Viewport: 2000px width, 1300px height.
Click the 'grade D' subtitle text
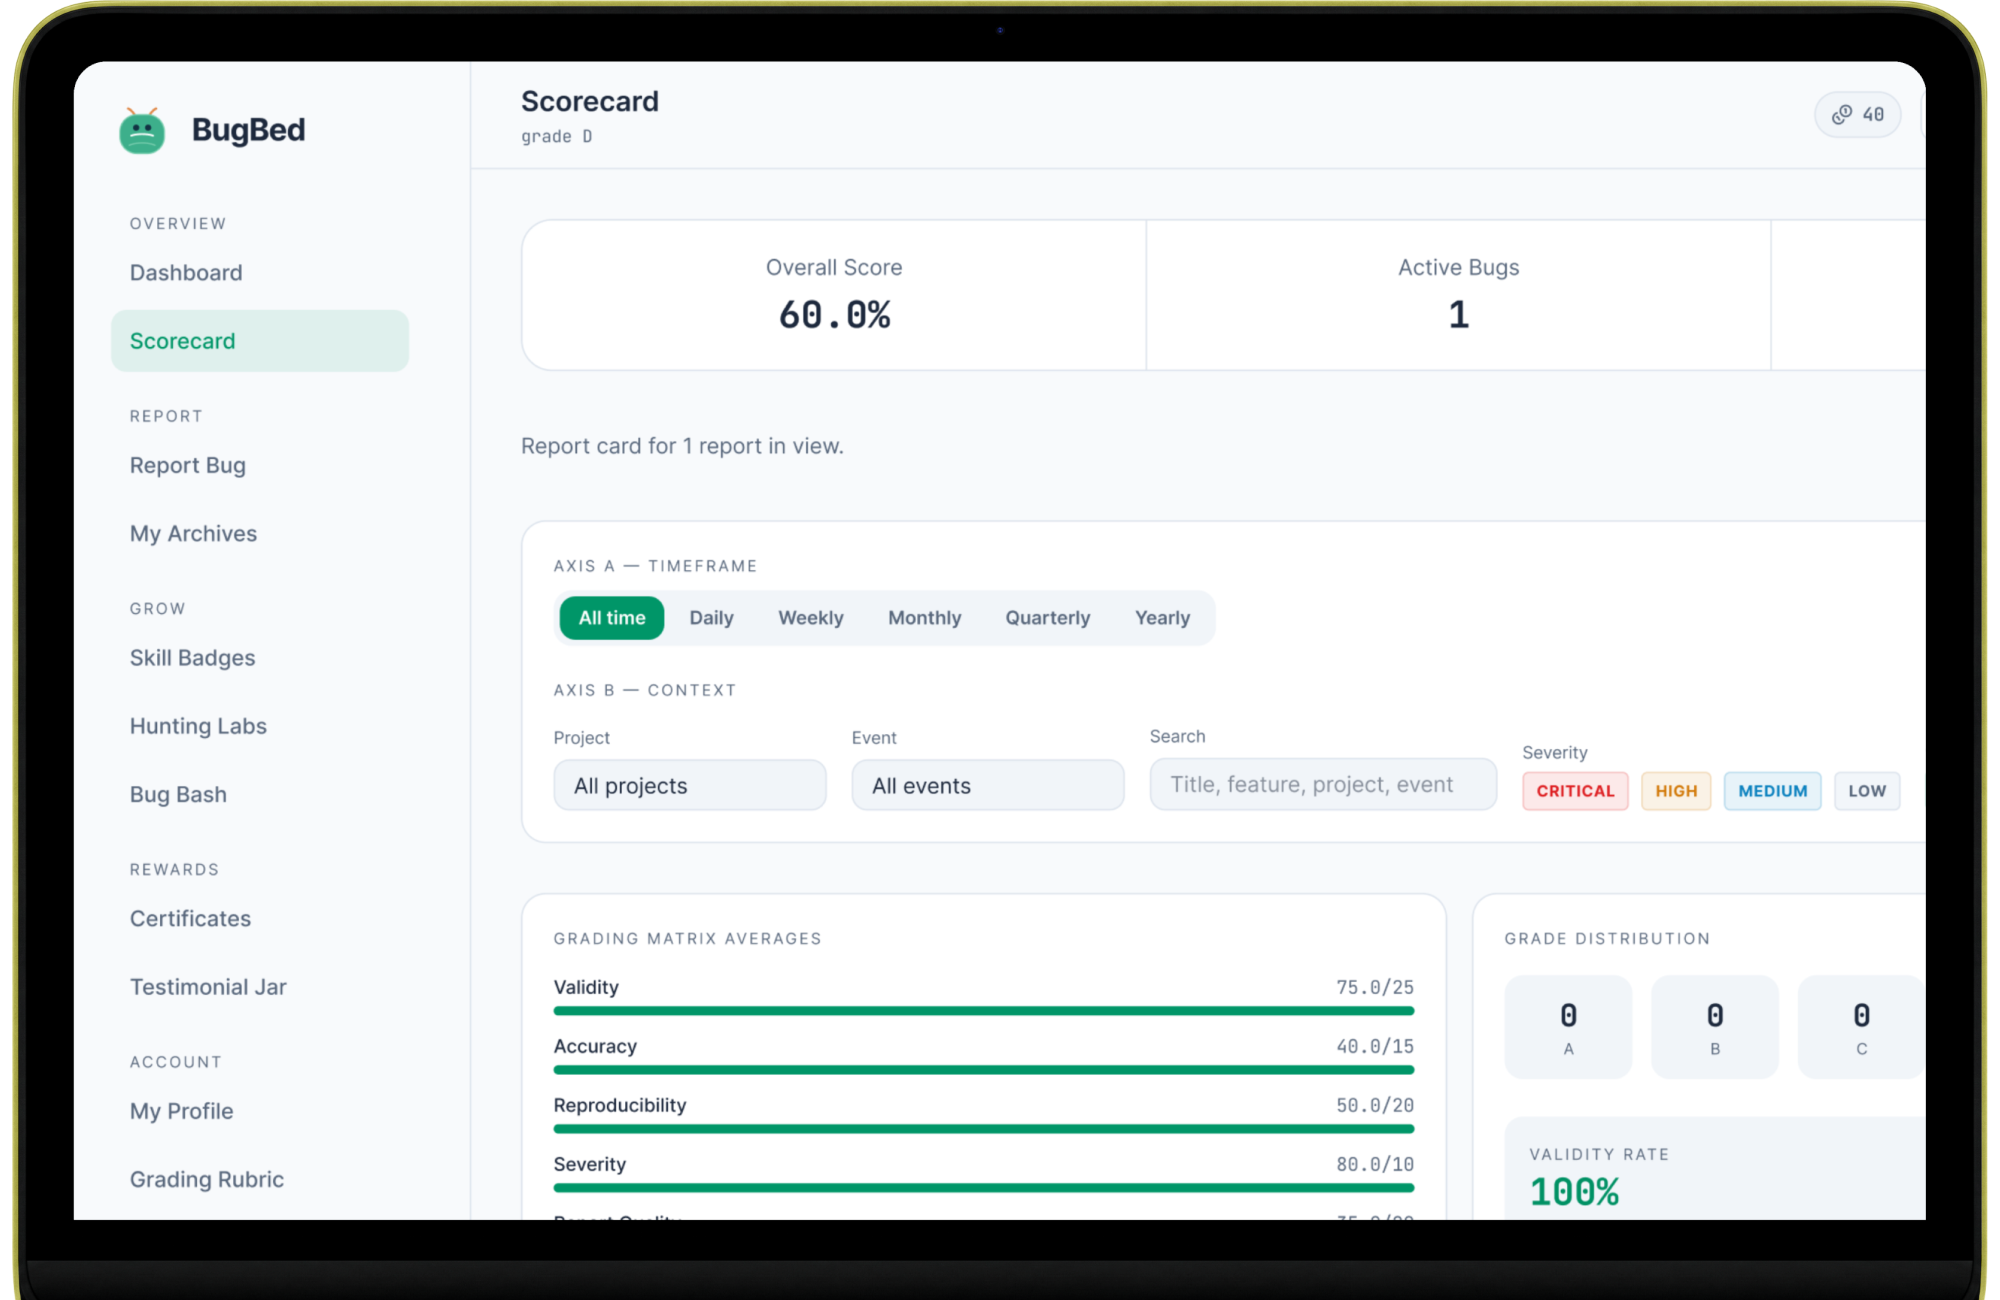click(x=557, y=137)
